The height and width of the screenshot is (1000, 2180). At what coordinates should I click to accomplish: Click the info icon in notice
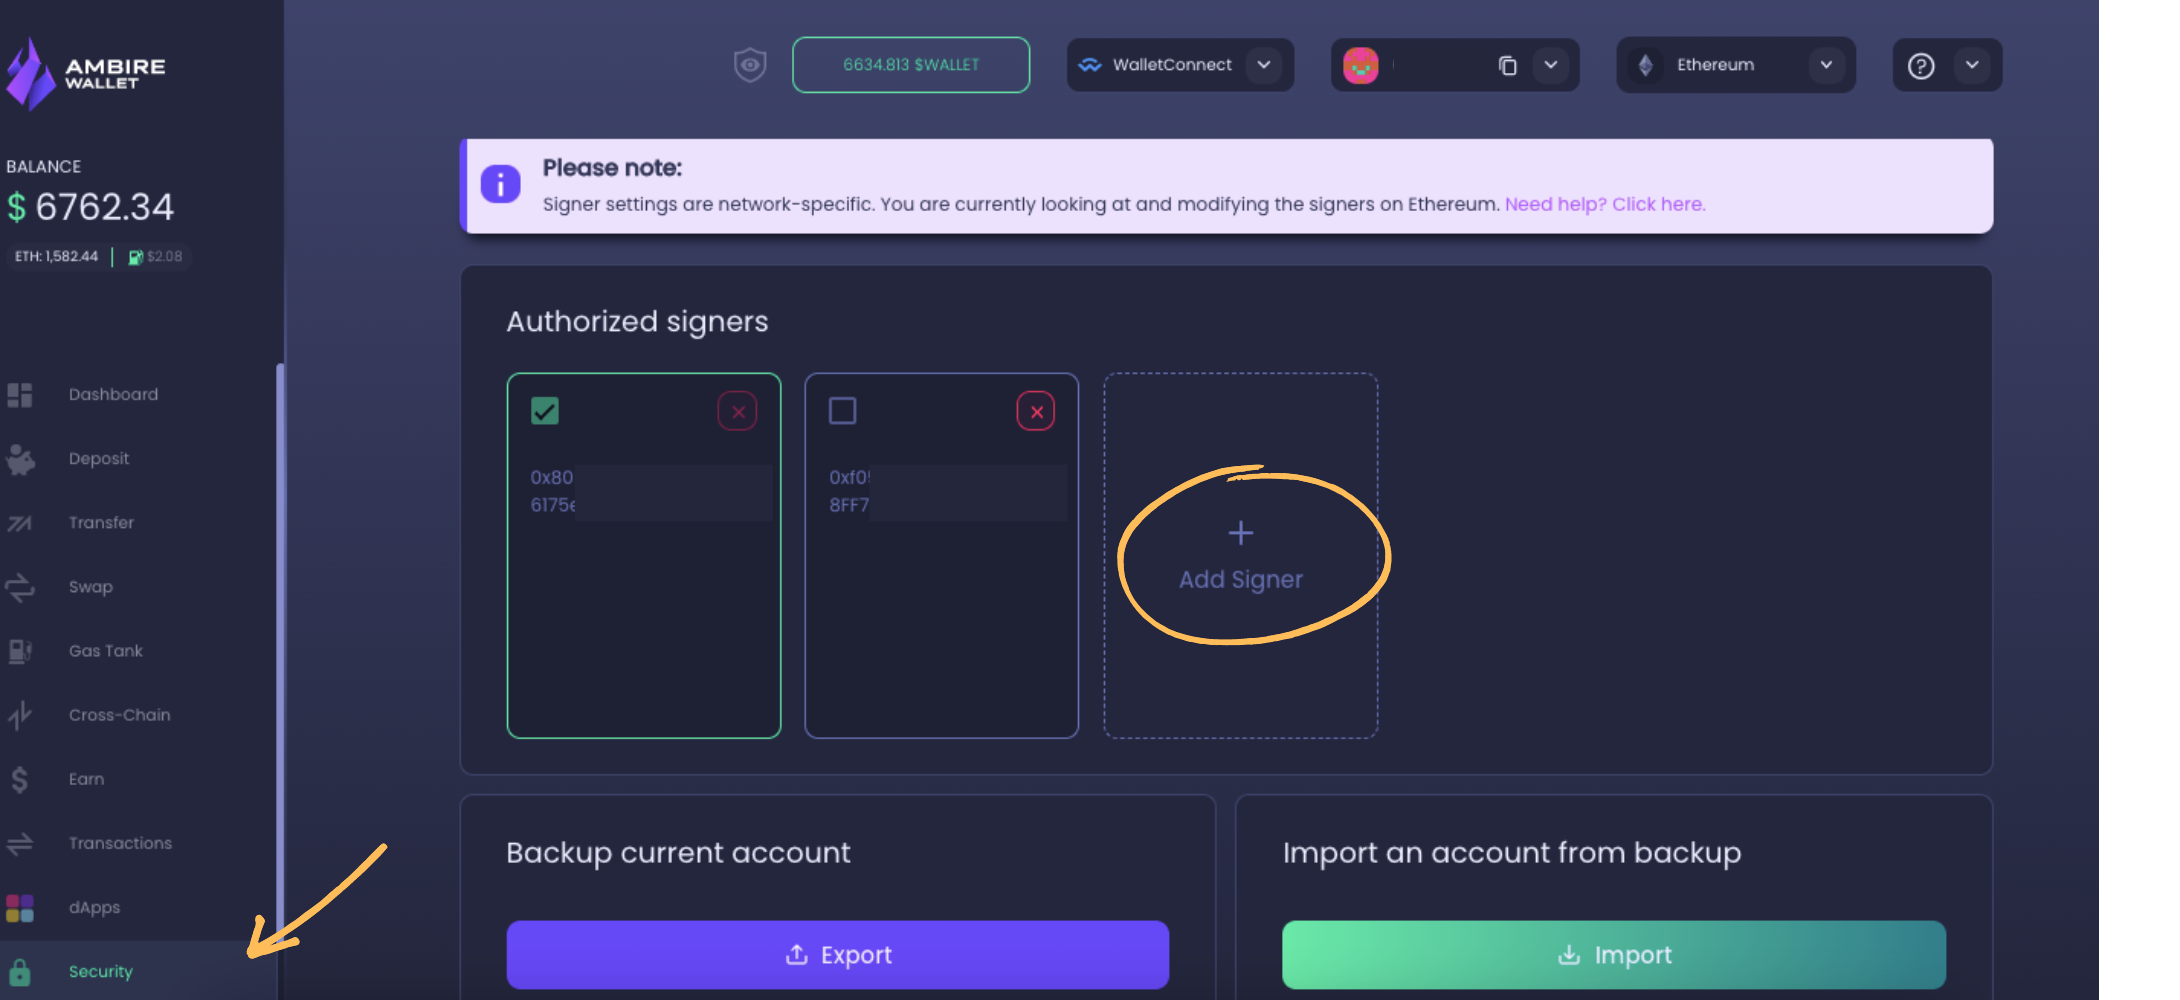(500, 184)
